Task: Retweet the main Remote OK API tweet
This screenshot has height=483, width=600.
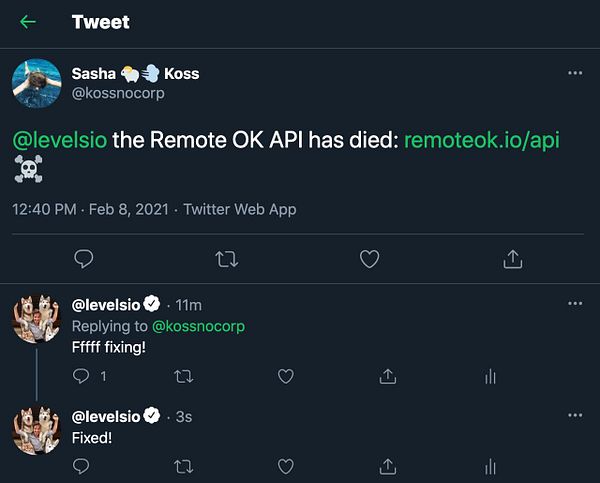Action: 227,259
